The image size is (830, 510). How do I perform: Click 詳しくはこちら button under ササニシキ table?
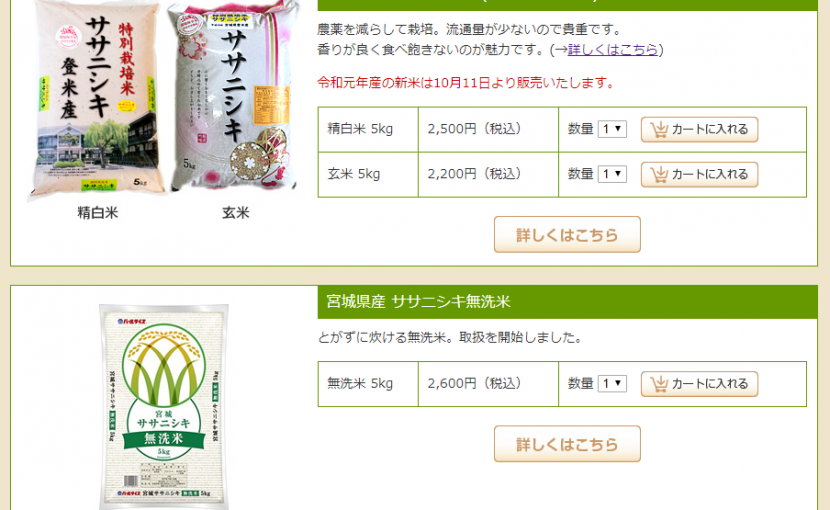click(x=567, y=235)
